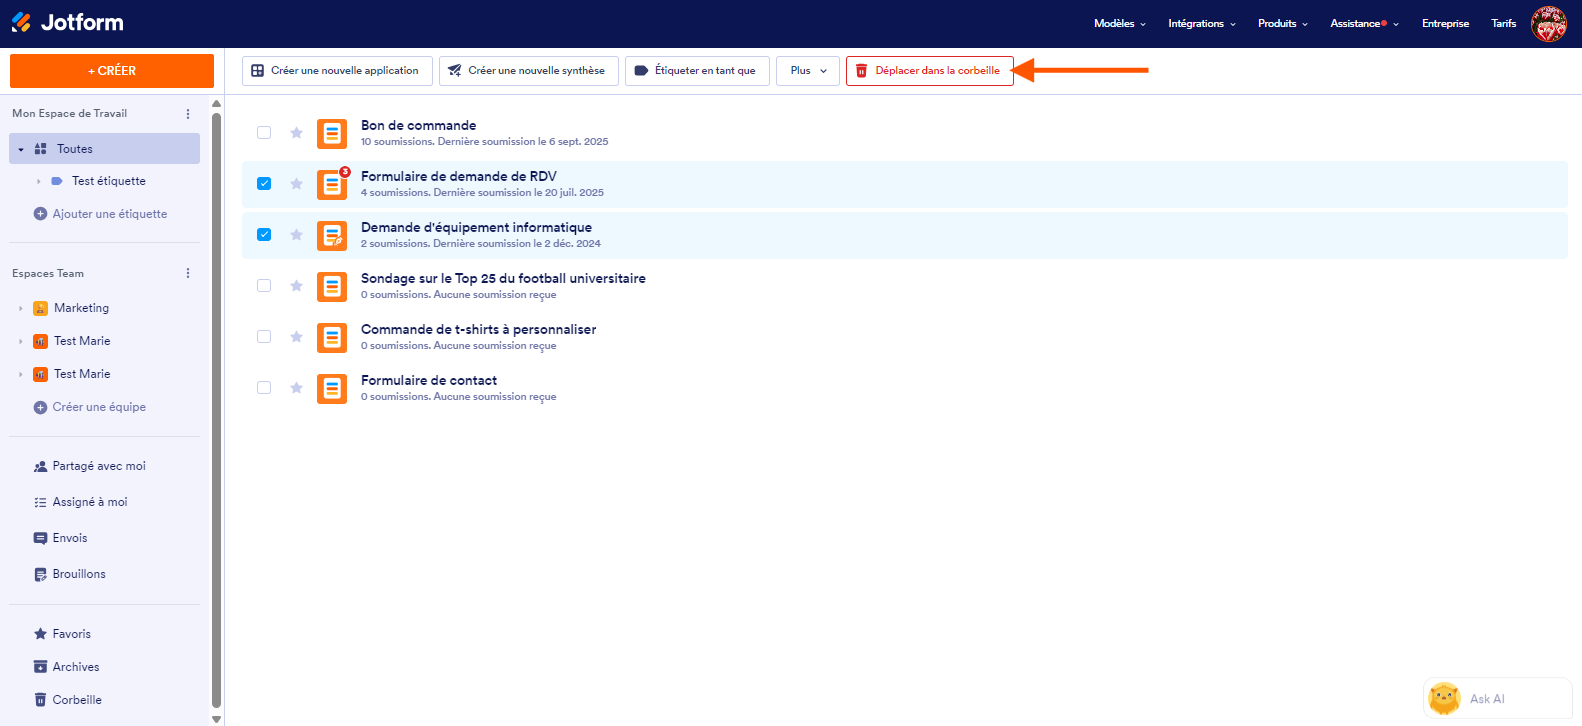Click the plus icon for Ajouter une étiquette
The image size is (1582, 726).
pyautogui.click(x=40, y=214)
